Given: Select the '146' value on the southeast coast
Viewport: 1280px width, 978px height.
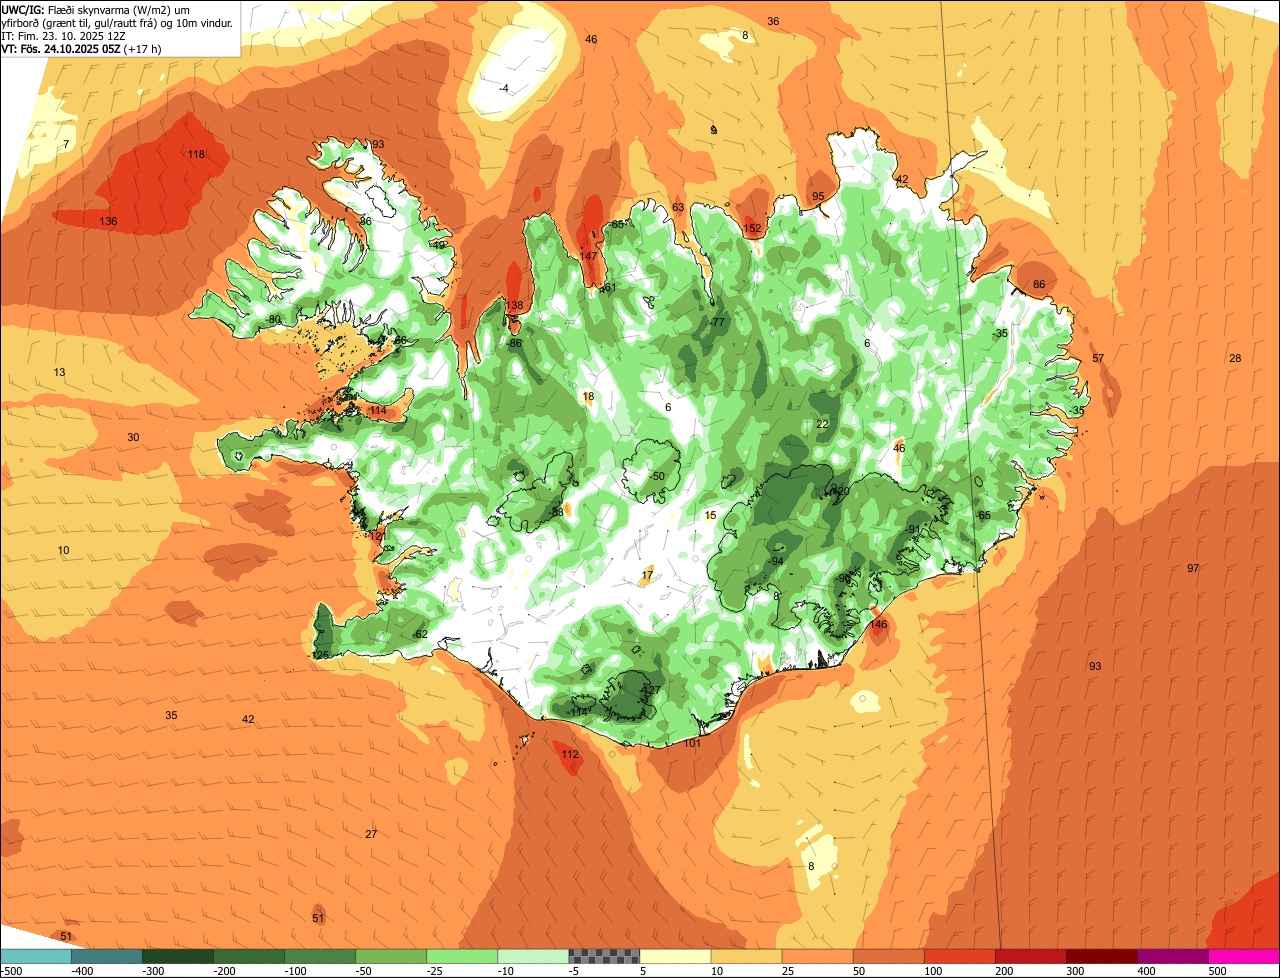Looking at the screenshot, I should coord(878,624).
